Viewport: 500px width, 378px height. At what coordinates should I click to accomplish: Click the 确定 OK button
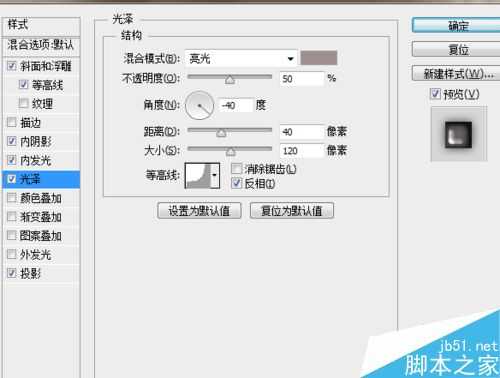coord(456,25)
